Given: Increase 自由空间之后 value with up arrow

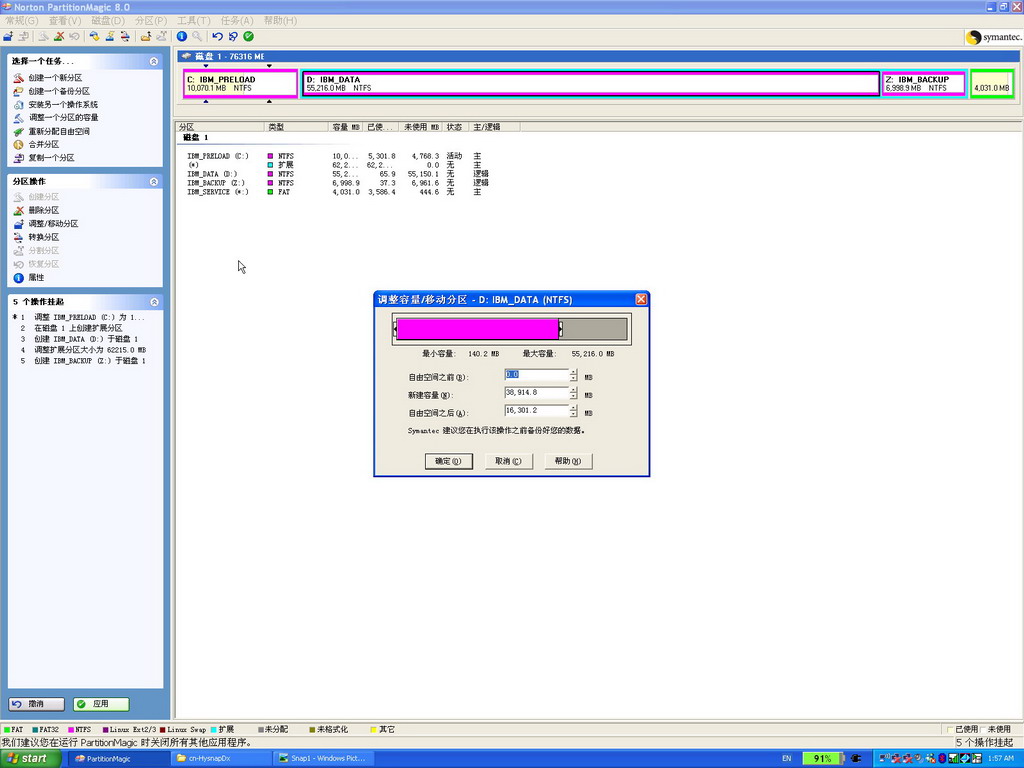Looking at the screenshot, I should (x=573, y=408).
